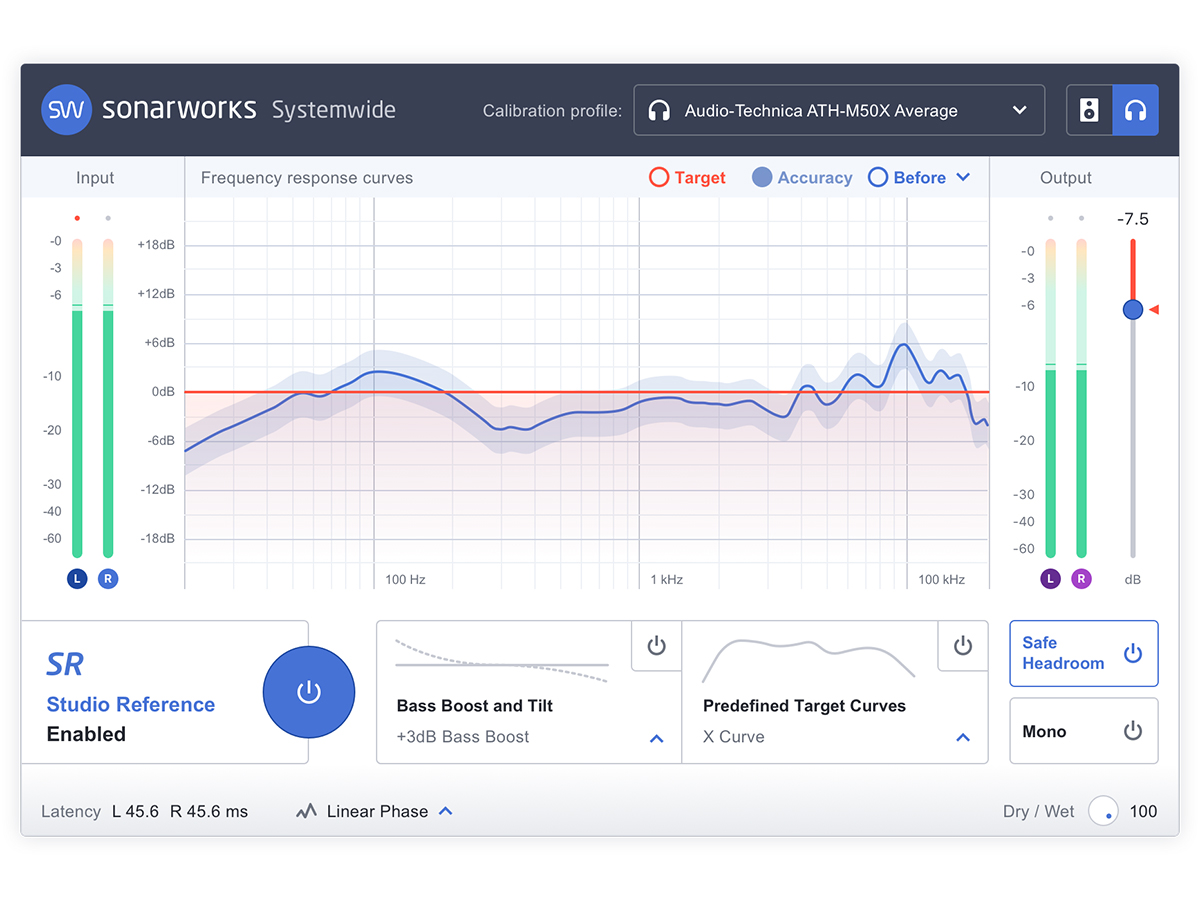1200x900 pixels.
Task: Click the input left level meter
Action: click(x=77, y=398)
